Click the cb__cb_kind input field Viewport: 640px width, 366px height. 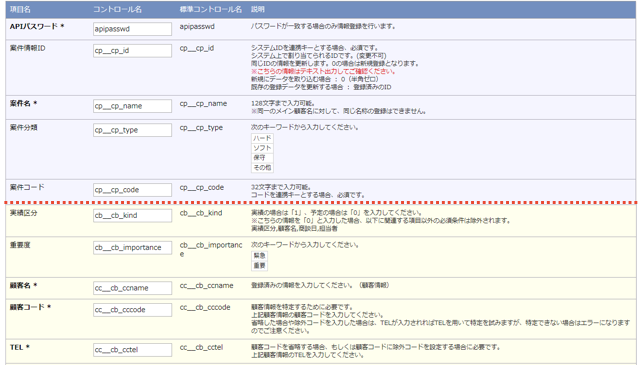(132, 215)
